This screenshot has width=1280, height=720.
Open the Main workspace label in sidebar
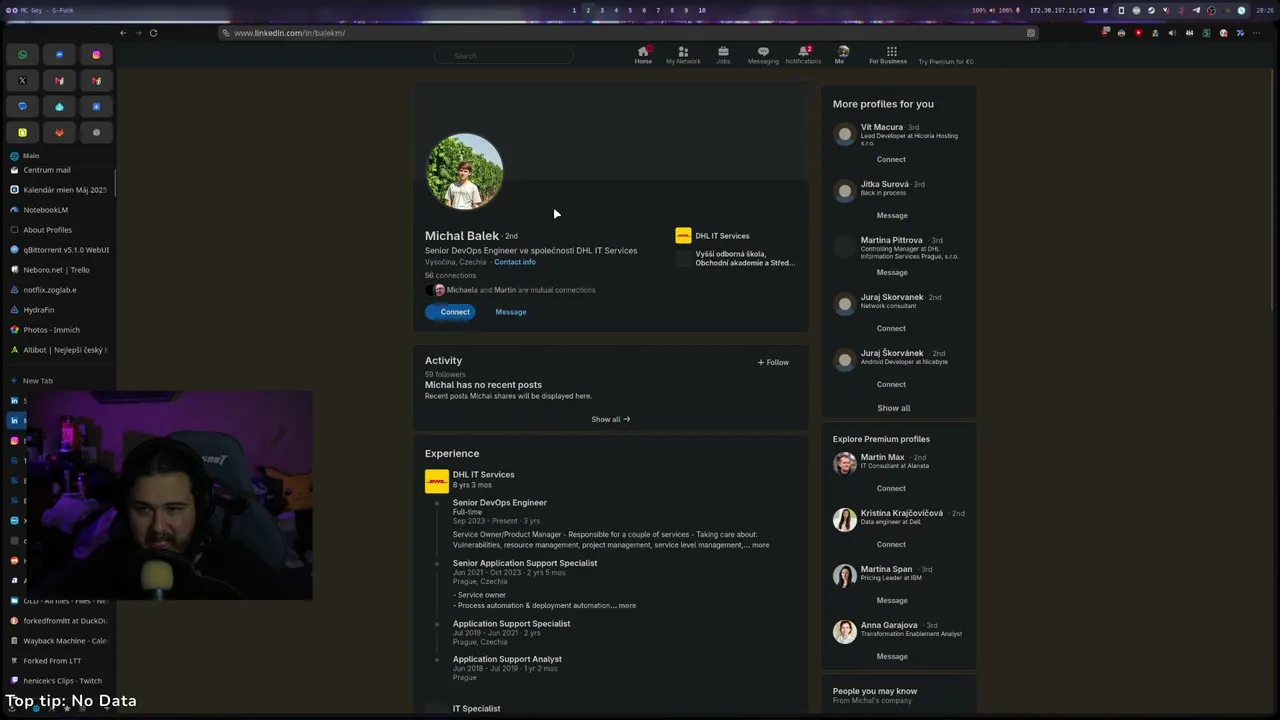click(x=31, y=156)
